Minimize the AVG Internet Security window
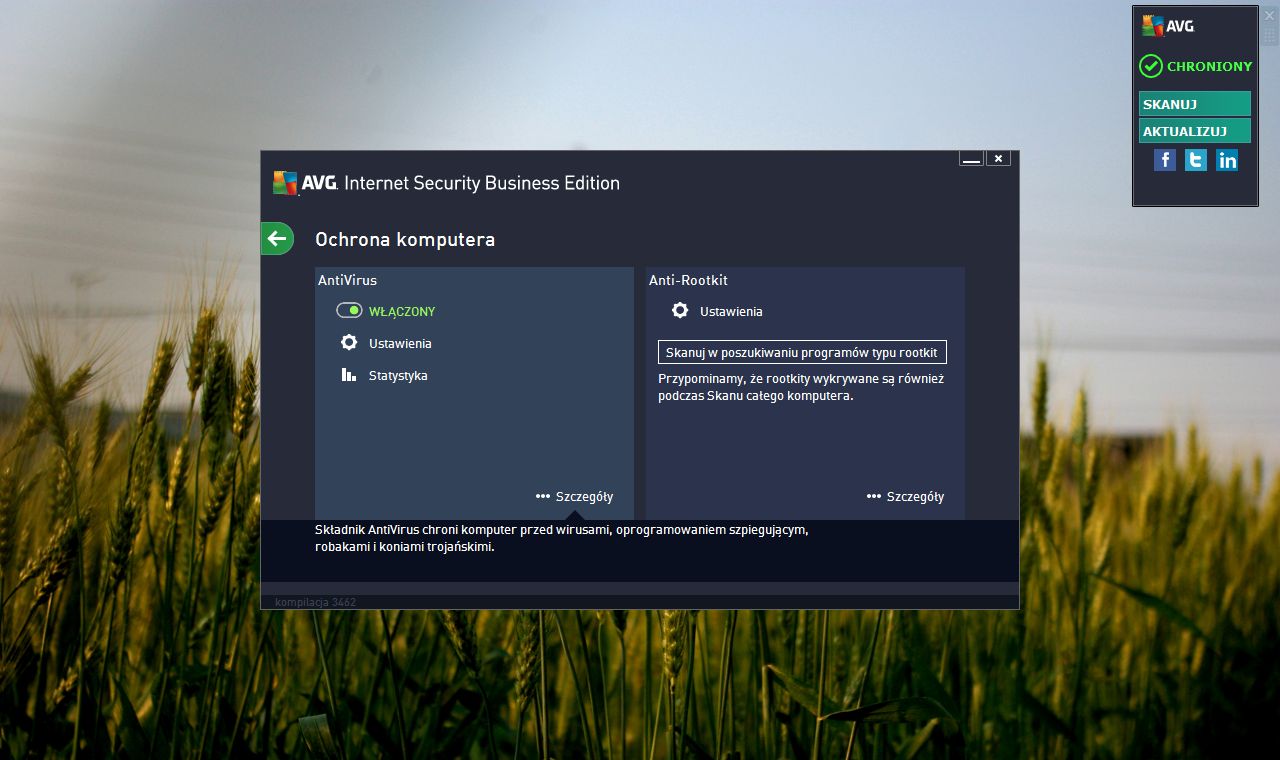Image resolution: width=1280 pixels, height=760 pixels. pos(971,158)
